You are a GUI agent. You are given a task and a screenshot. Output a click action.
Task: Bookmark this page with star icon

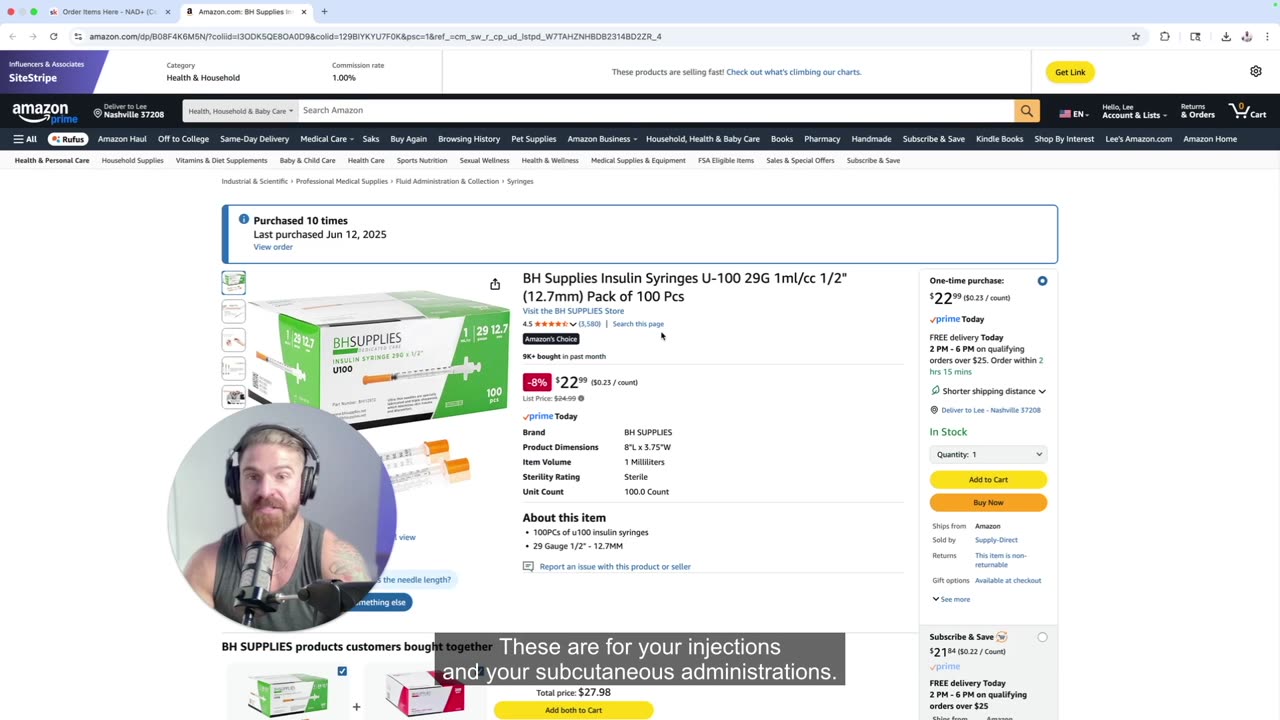(x=1136, y=36)
